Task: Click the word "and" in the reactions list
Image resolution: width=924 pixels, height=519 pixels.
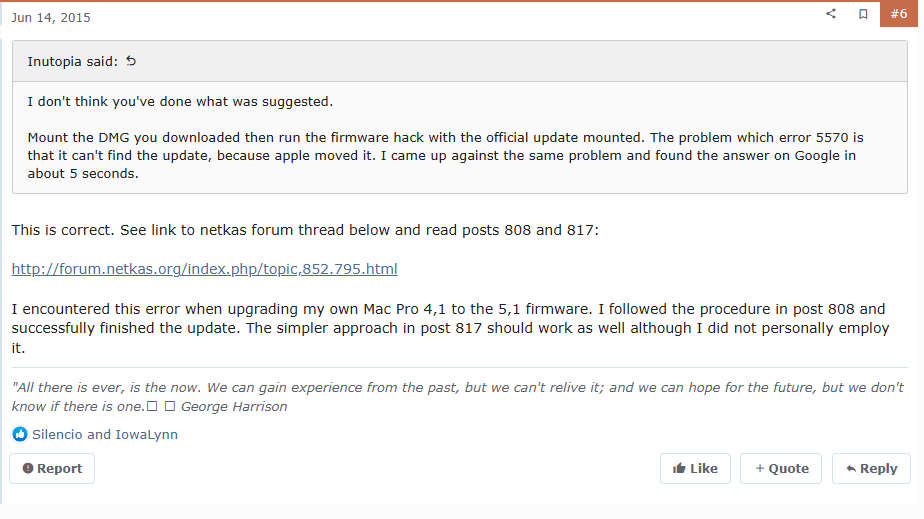Action: (x=99, y=435)
